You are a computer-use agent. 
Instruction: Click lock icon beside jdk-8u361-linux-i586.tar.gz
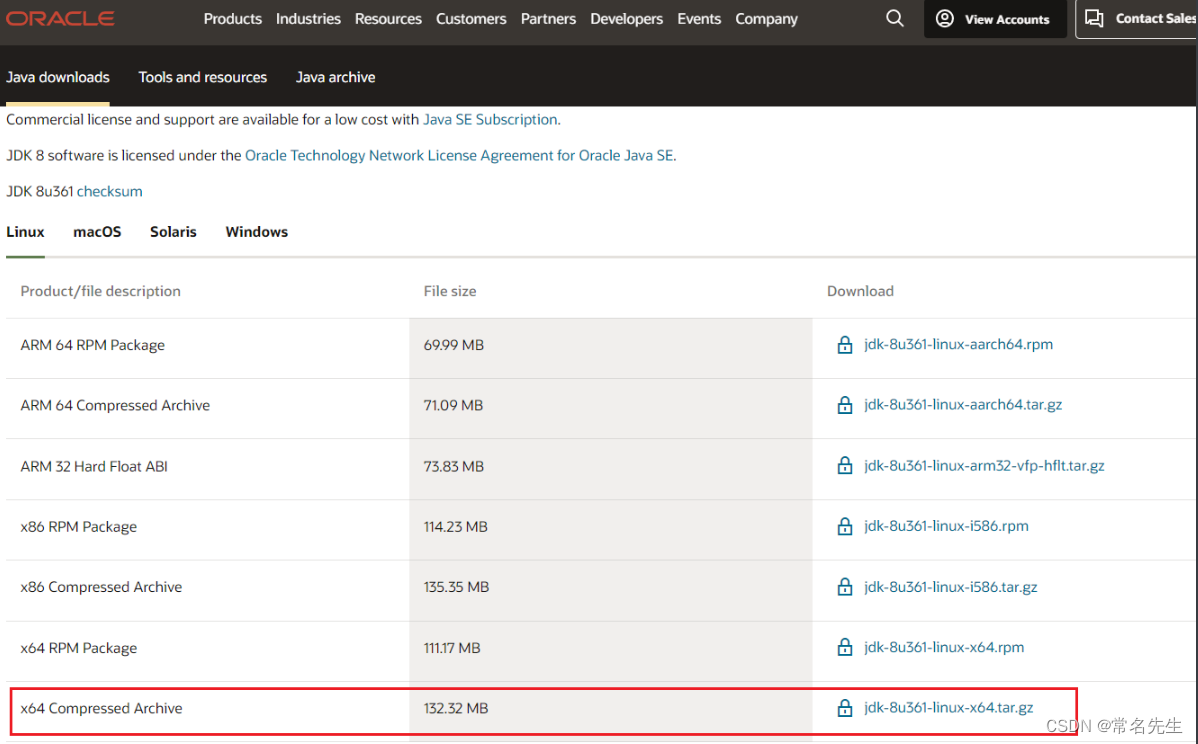[844, 587]
